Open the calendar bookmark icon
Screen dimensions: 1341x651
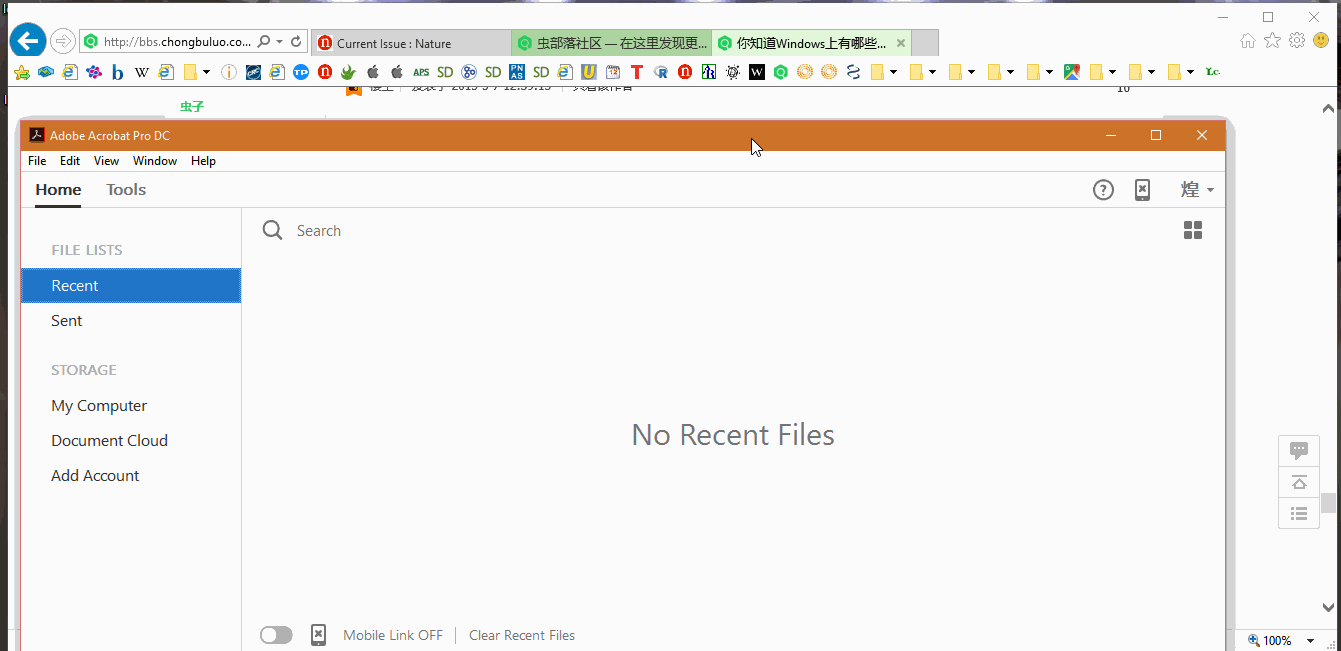tap(613, 72)
